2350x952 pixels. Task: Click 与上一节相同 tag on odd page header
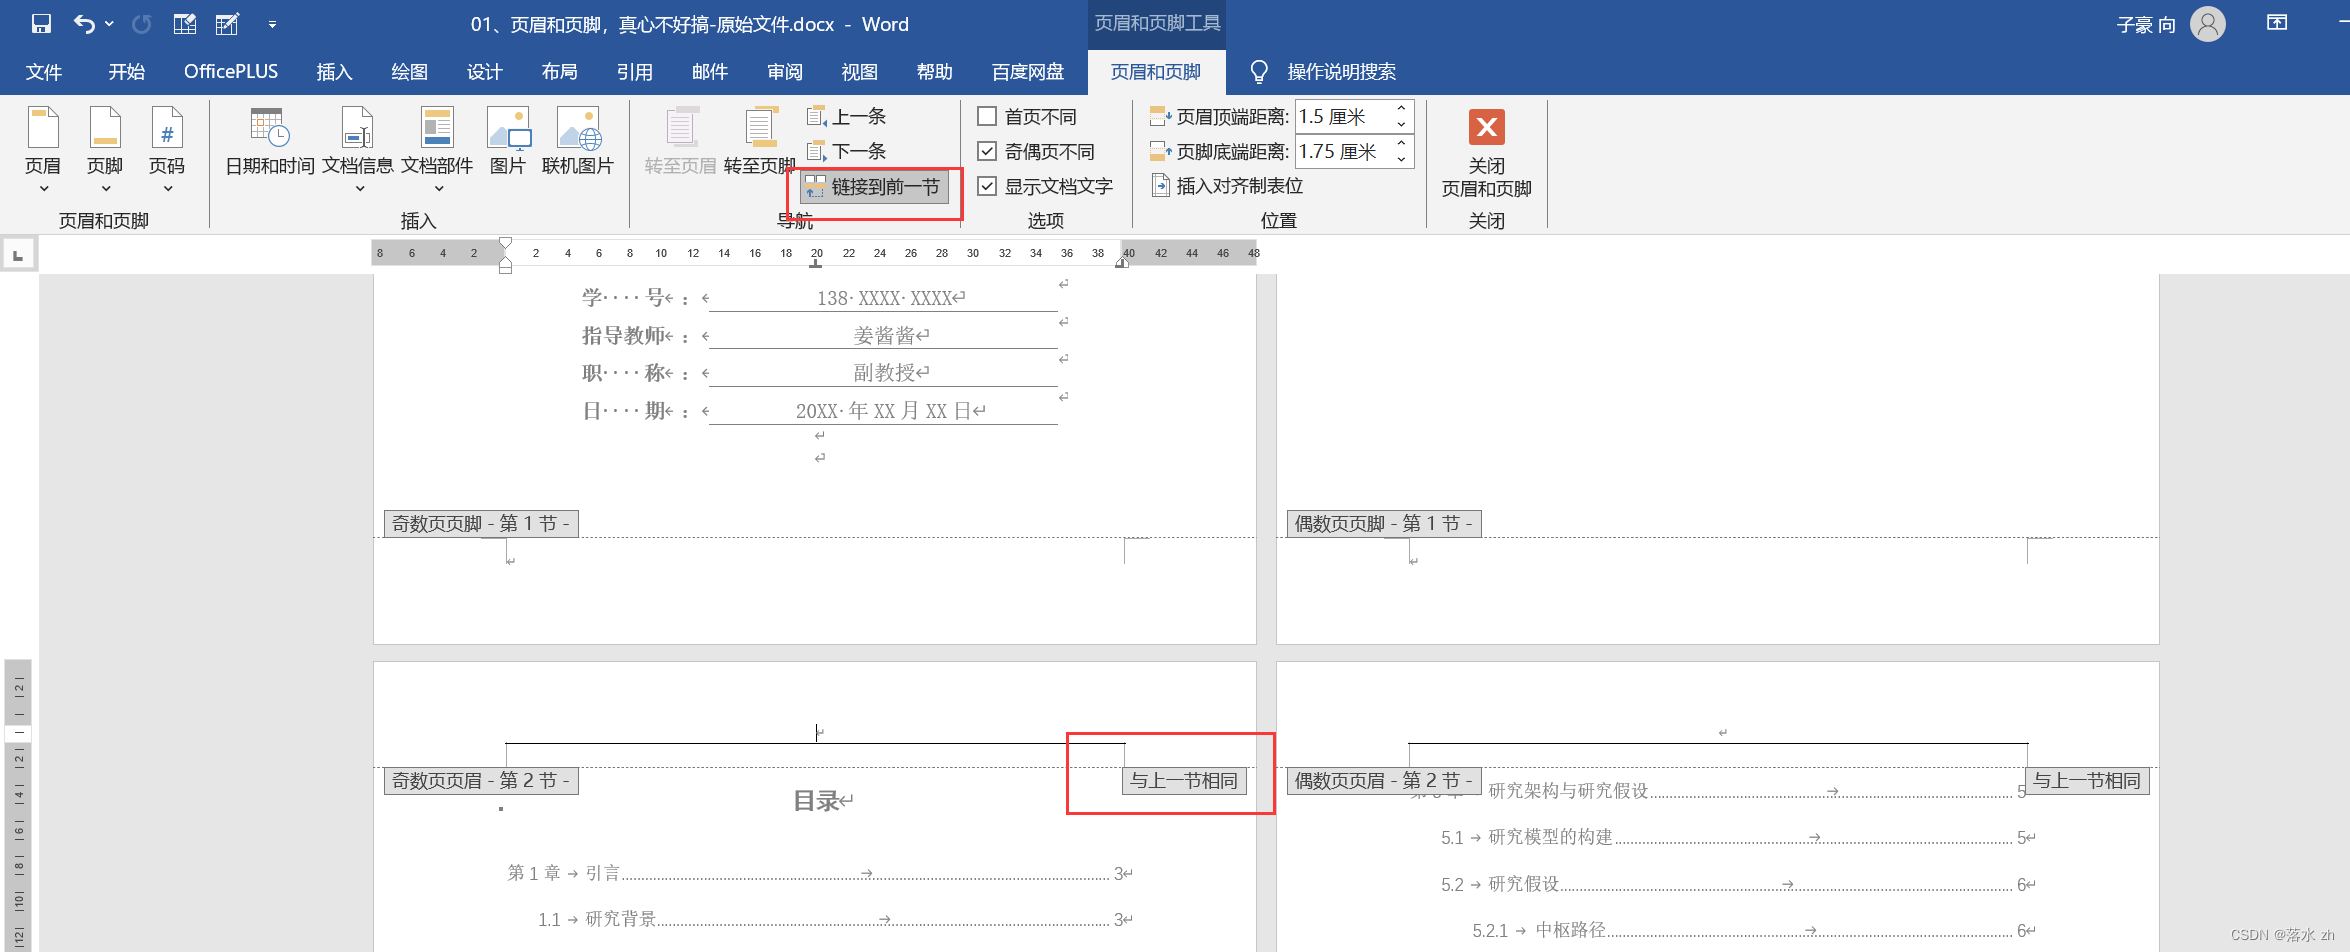pos(1184,781)
